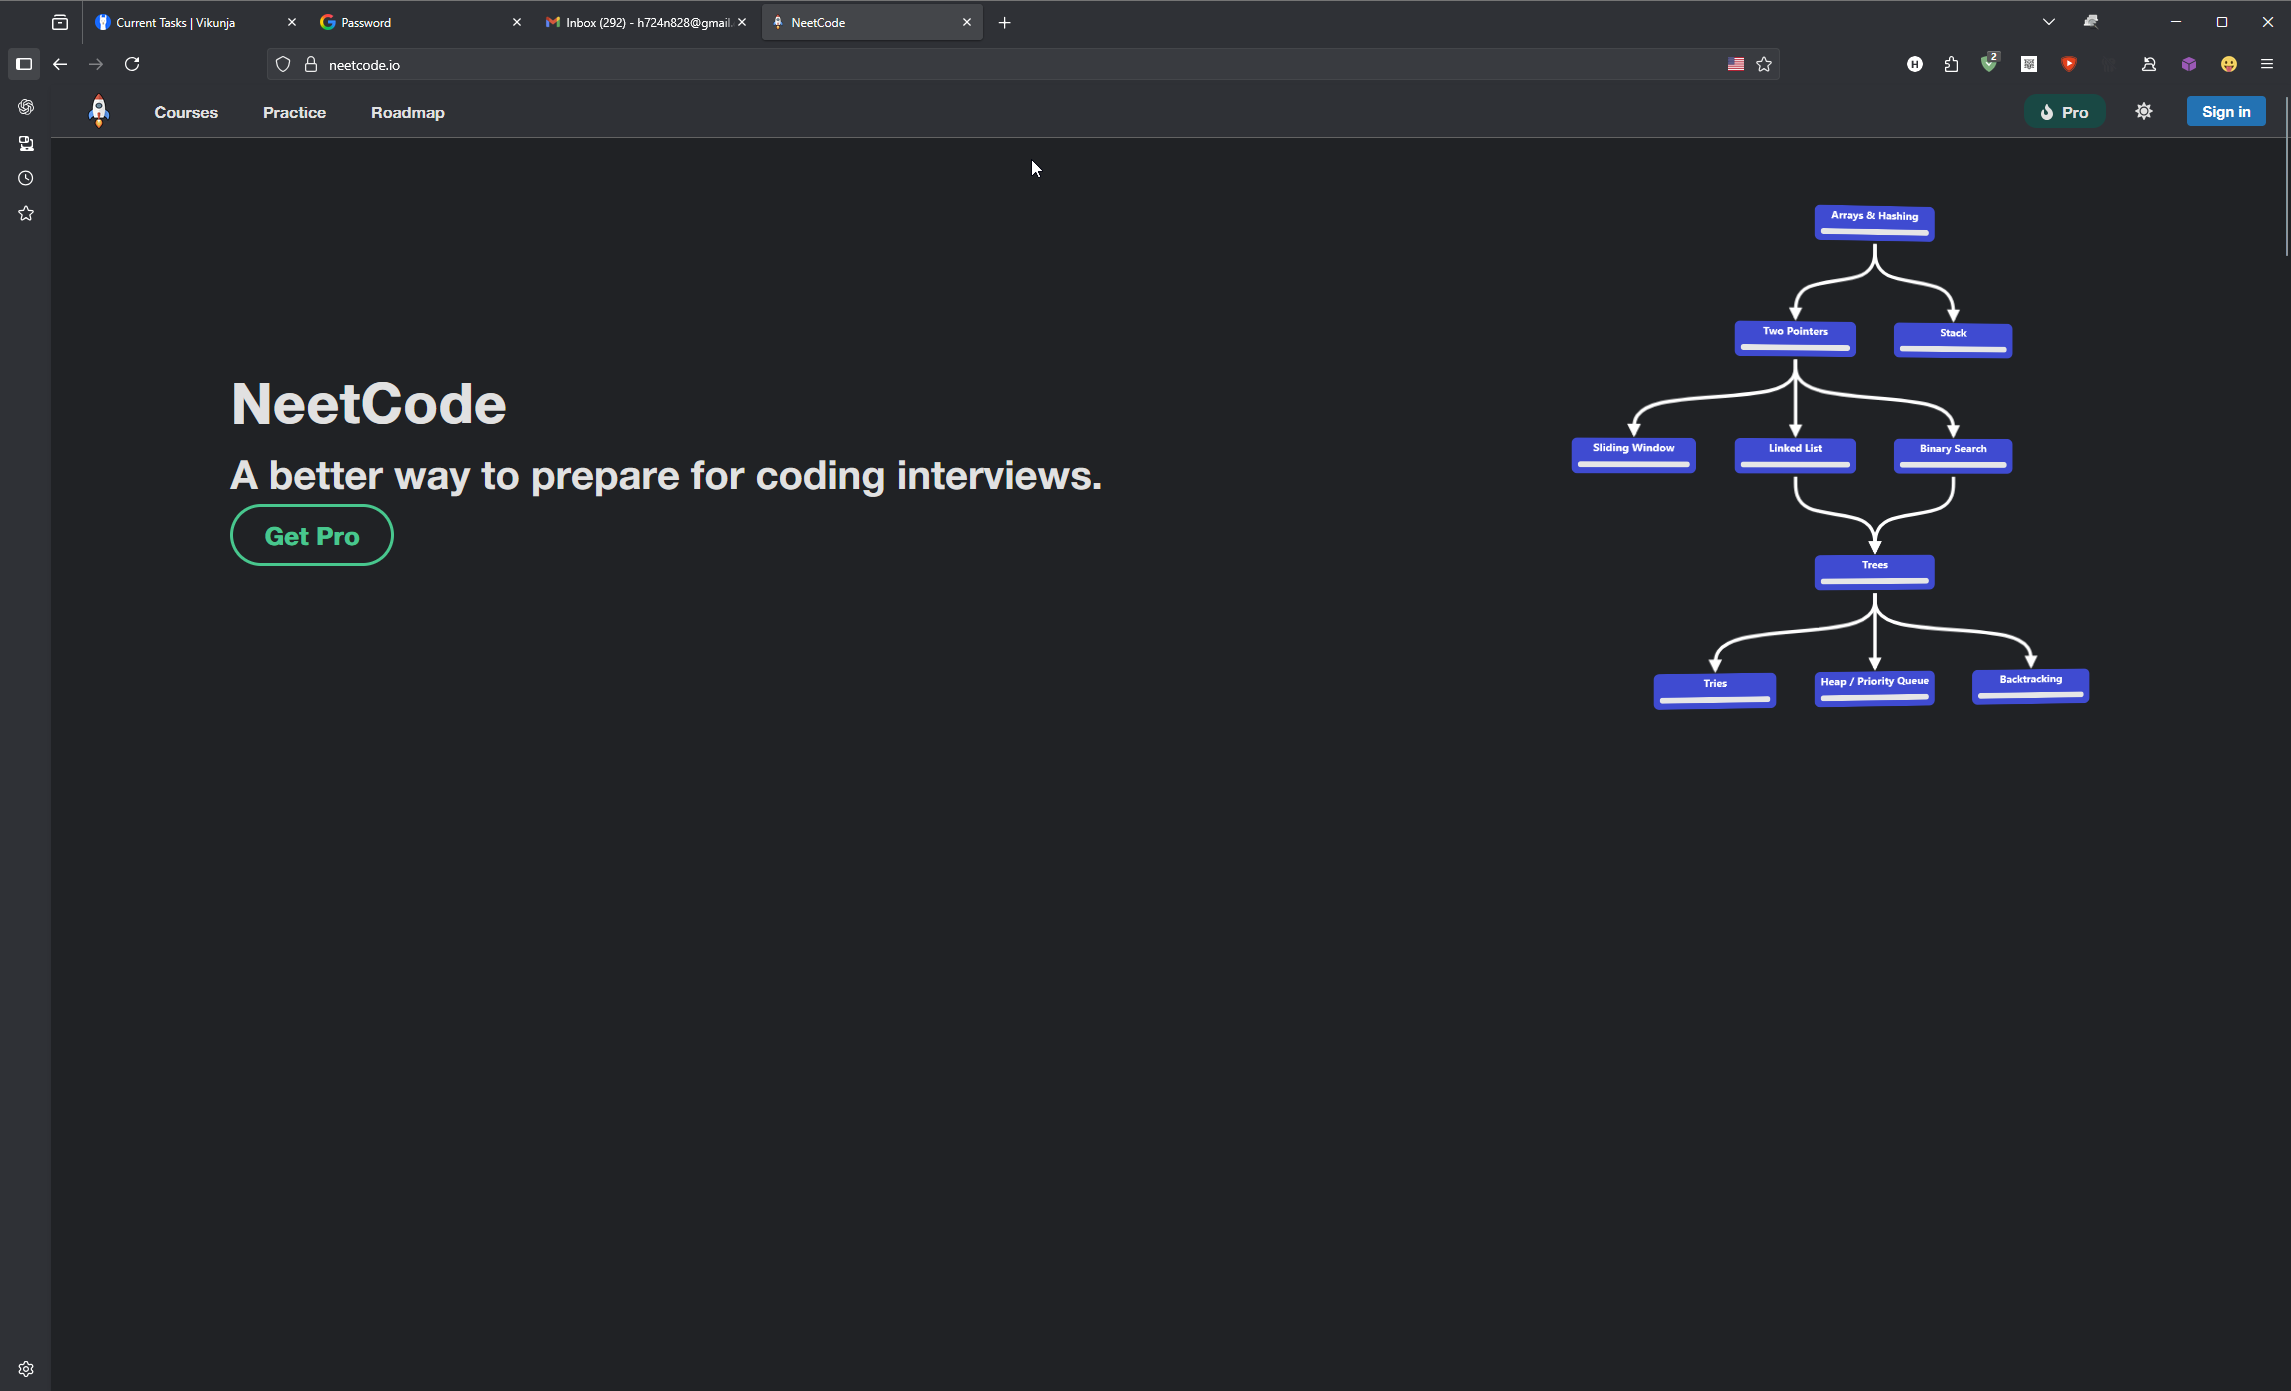Toggle the light/dark theme sun icon
The width and height of the screenshot is (2291, 1391).
tap(2143, 111)
